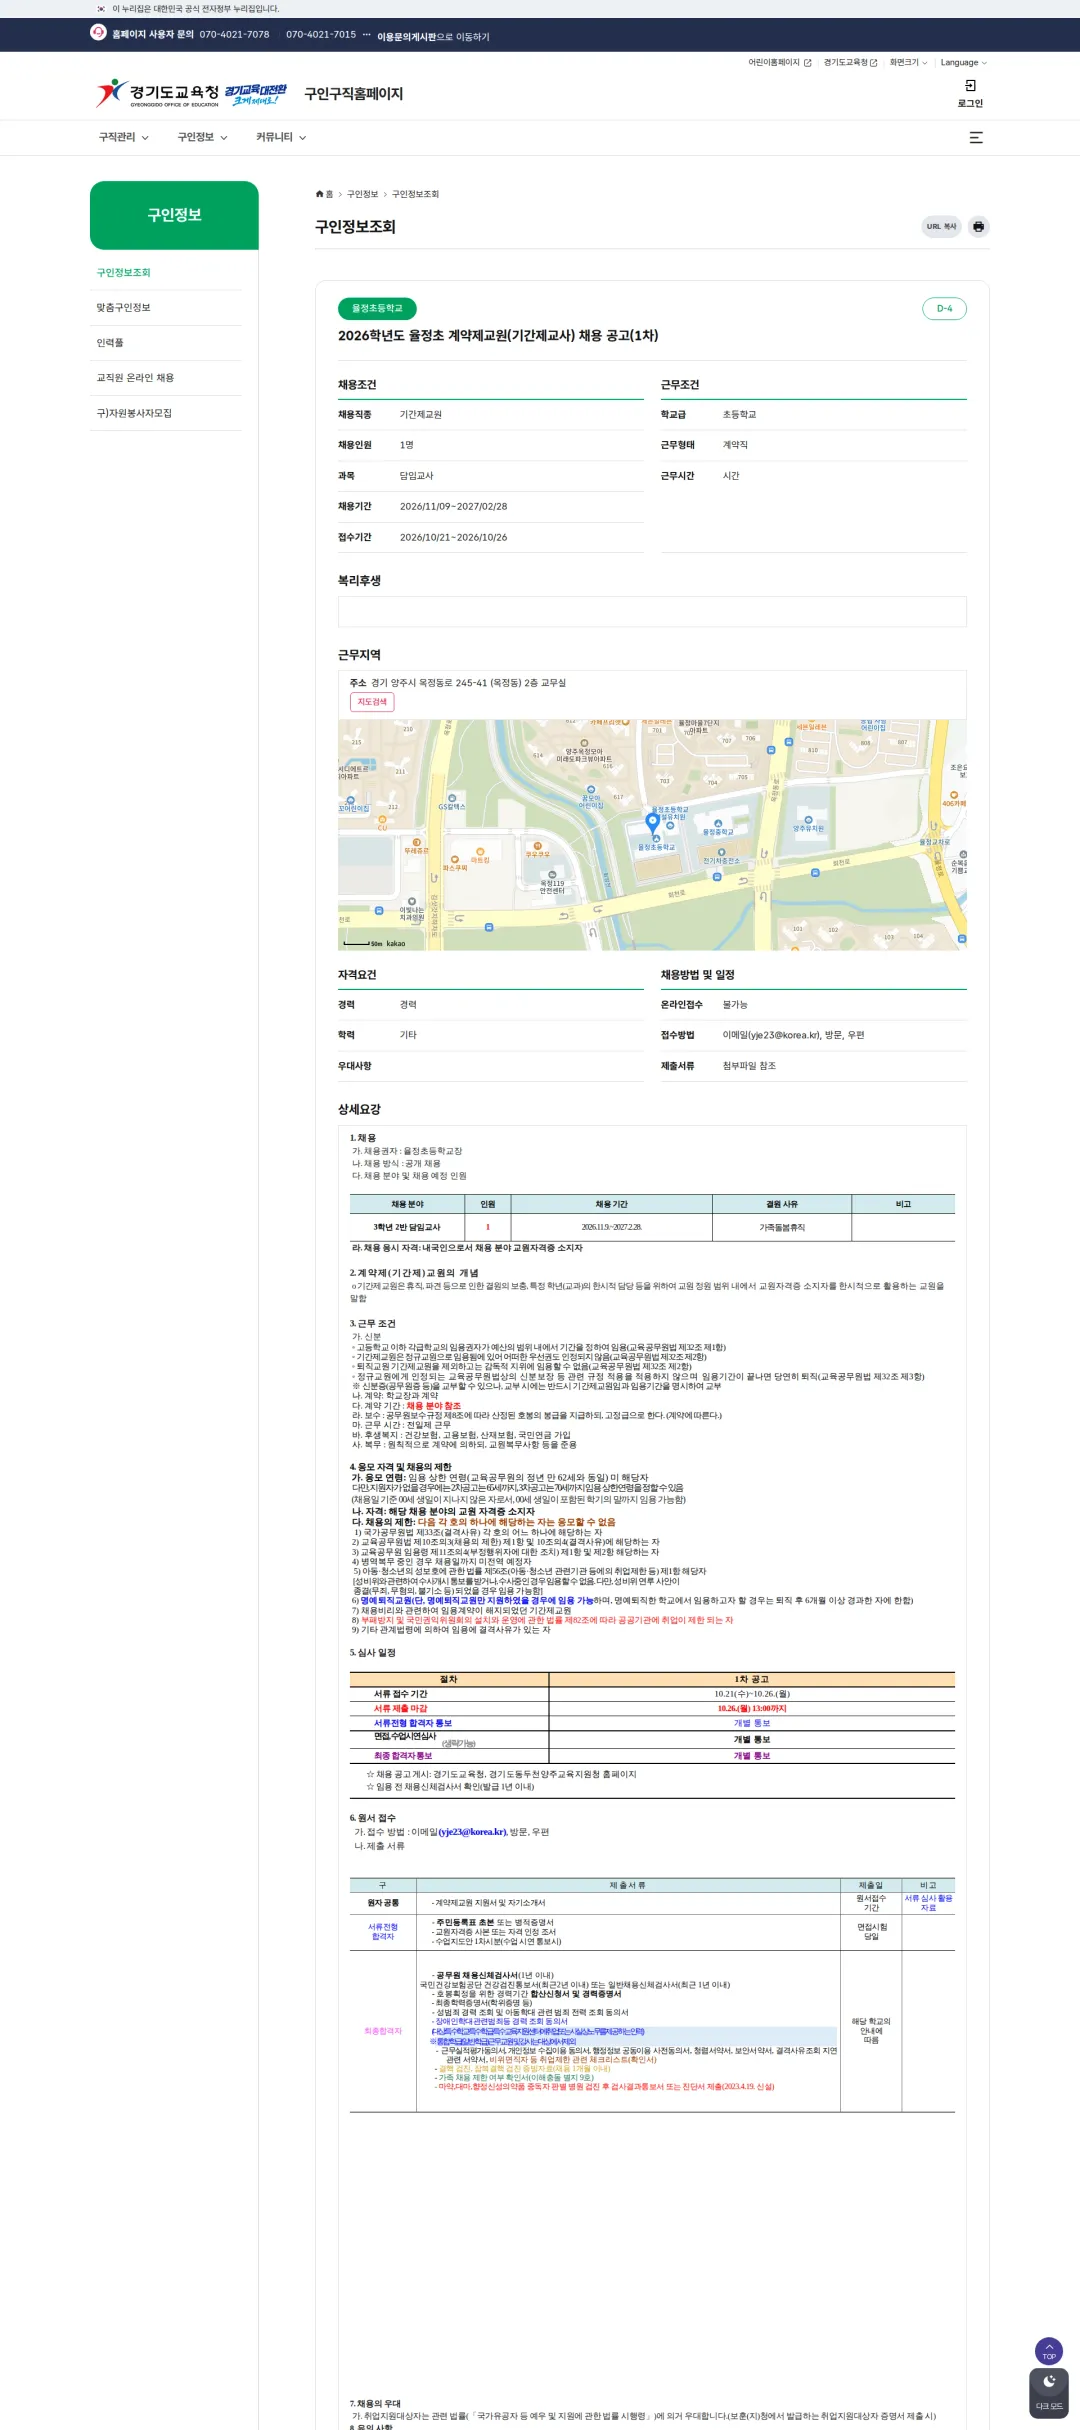Click the phone number 070-4021-7015
Viewport: 1080px width, 2430px height.
pos(321,34)
